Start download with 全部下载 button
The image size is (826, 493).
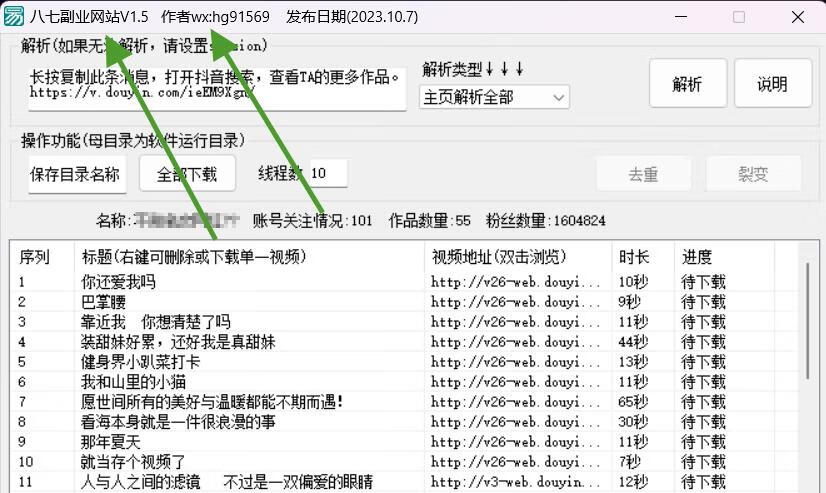[x=187, y=173]
